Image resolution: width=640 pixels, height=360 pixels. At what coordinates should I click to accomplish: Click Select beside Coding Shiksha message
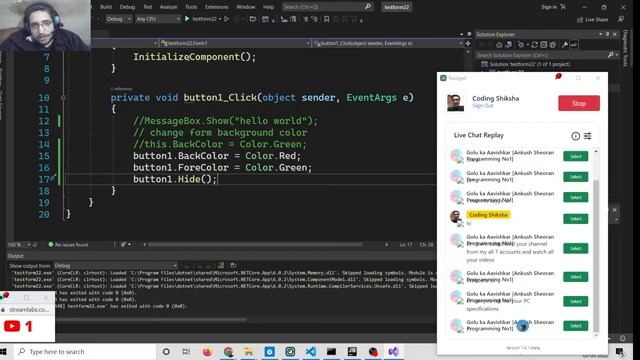[x=576, y=219]
